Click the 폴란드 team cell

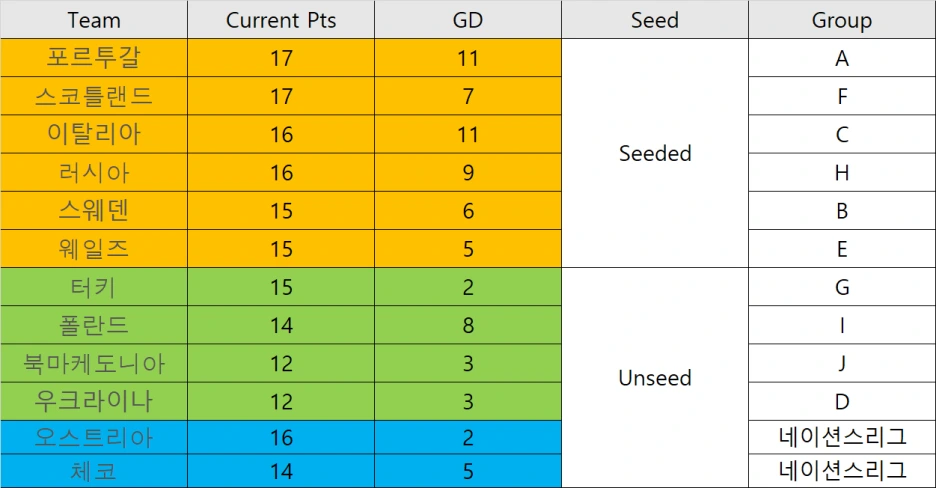coord(94,325)
